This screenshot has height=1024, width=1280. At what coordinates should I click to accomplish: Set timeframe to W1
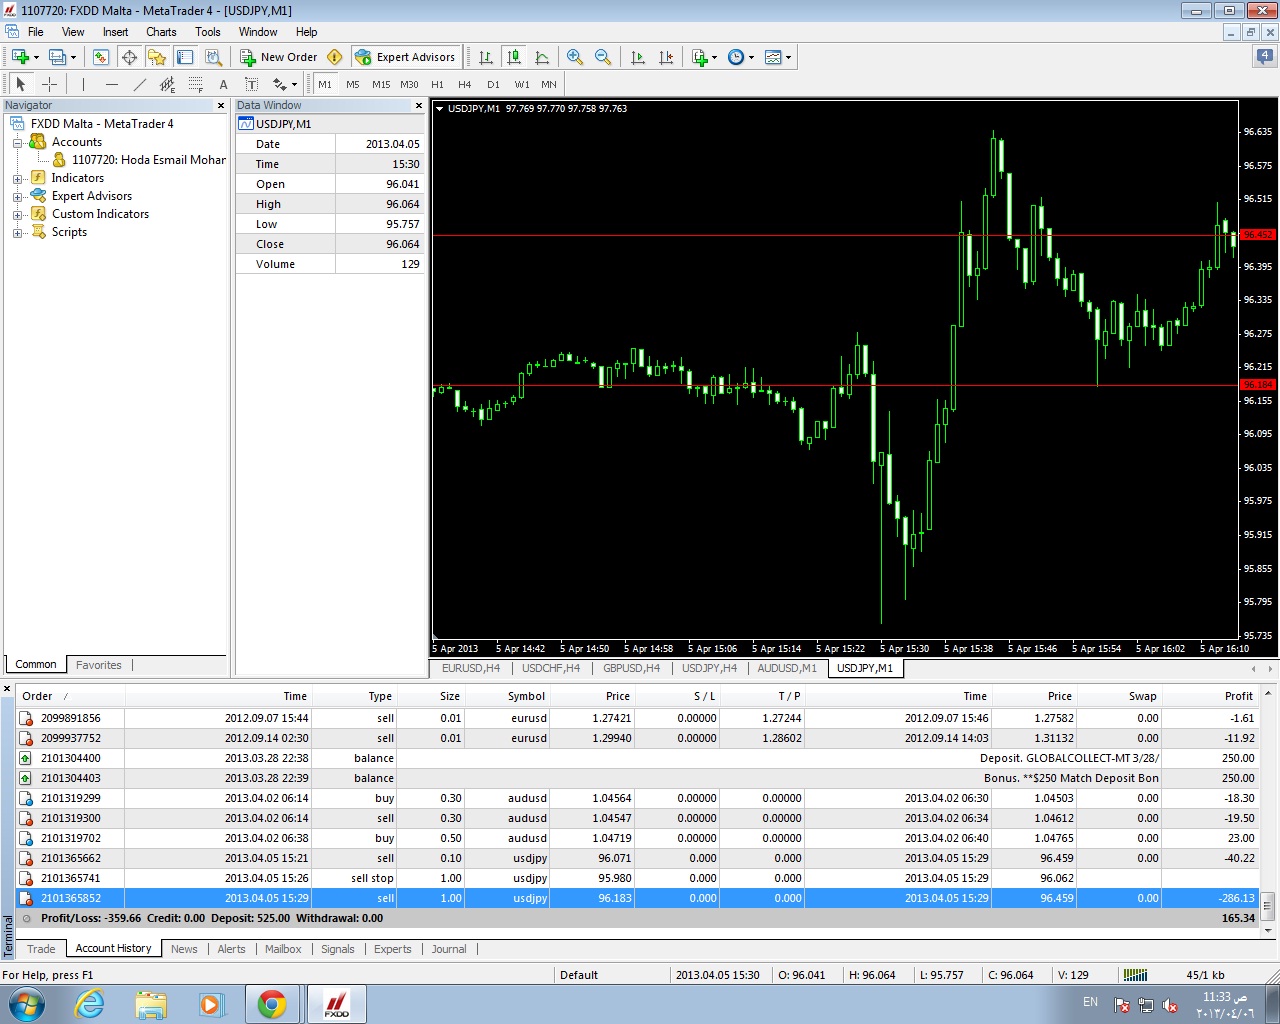click(x=522, y=84)
